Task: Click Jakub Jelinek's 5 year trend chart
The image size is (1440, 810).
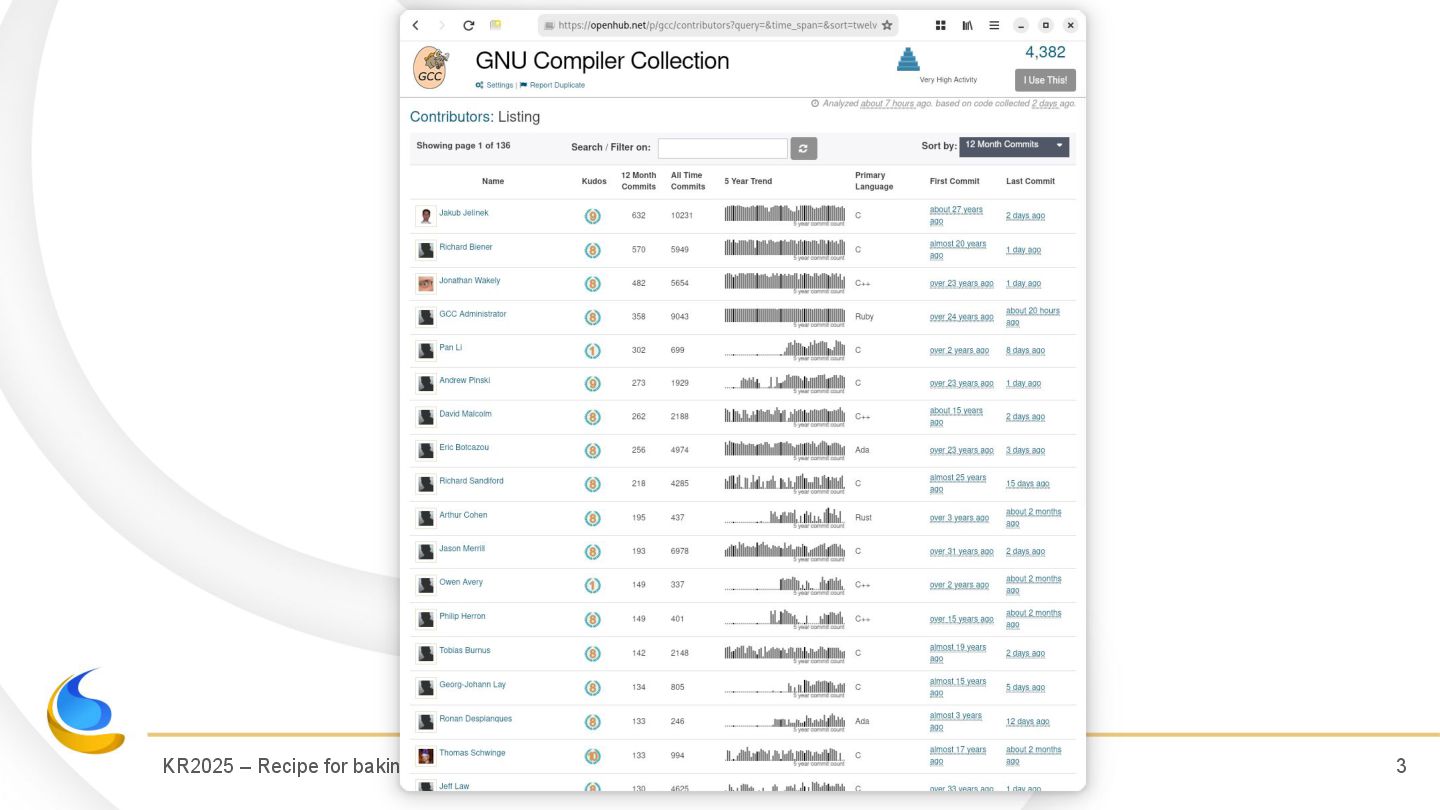Action: pyautogui.click(x=785, y=214)
